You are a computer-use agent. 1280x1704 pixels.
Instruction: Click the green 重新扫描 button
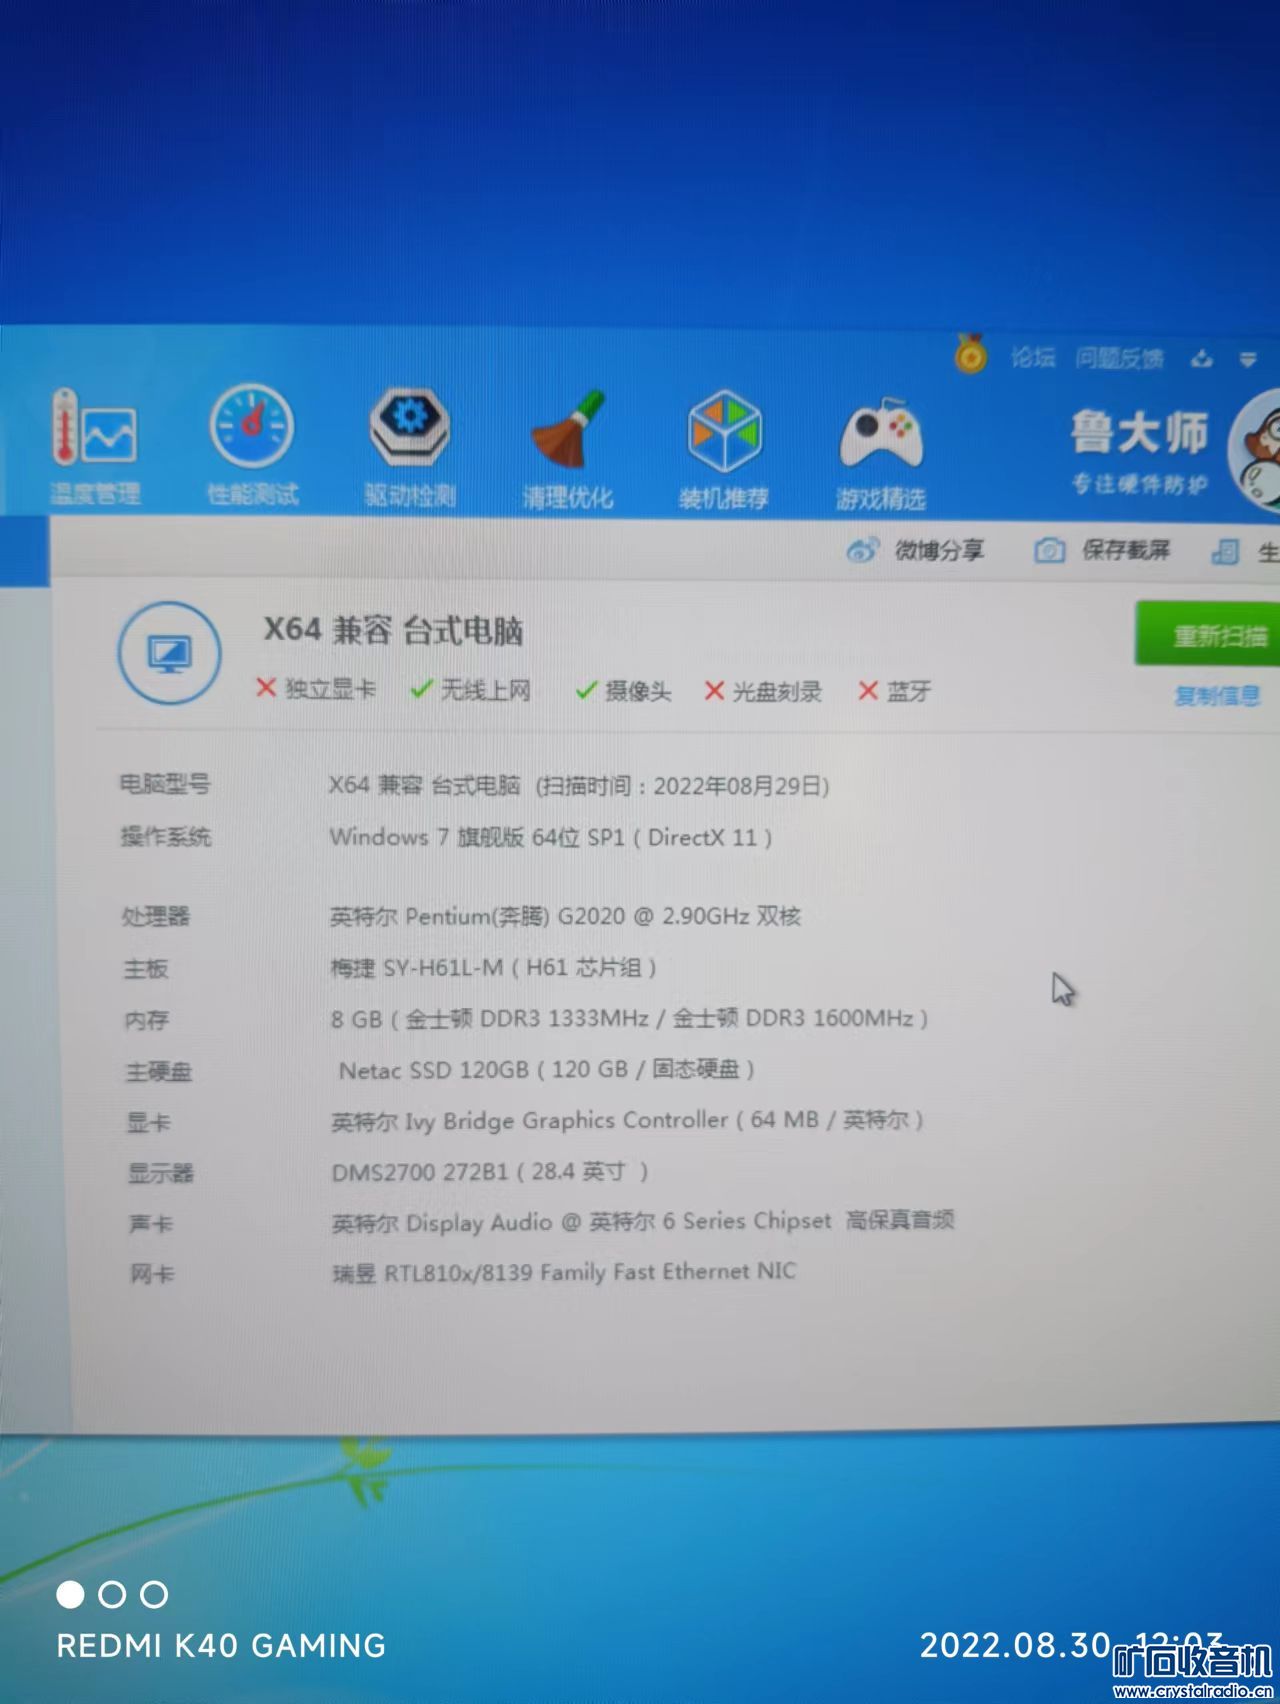click(1208, 634)
